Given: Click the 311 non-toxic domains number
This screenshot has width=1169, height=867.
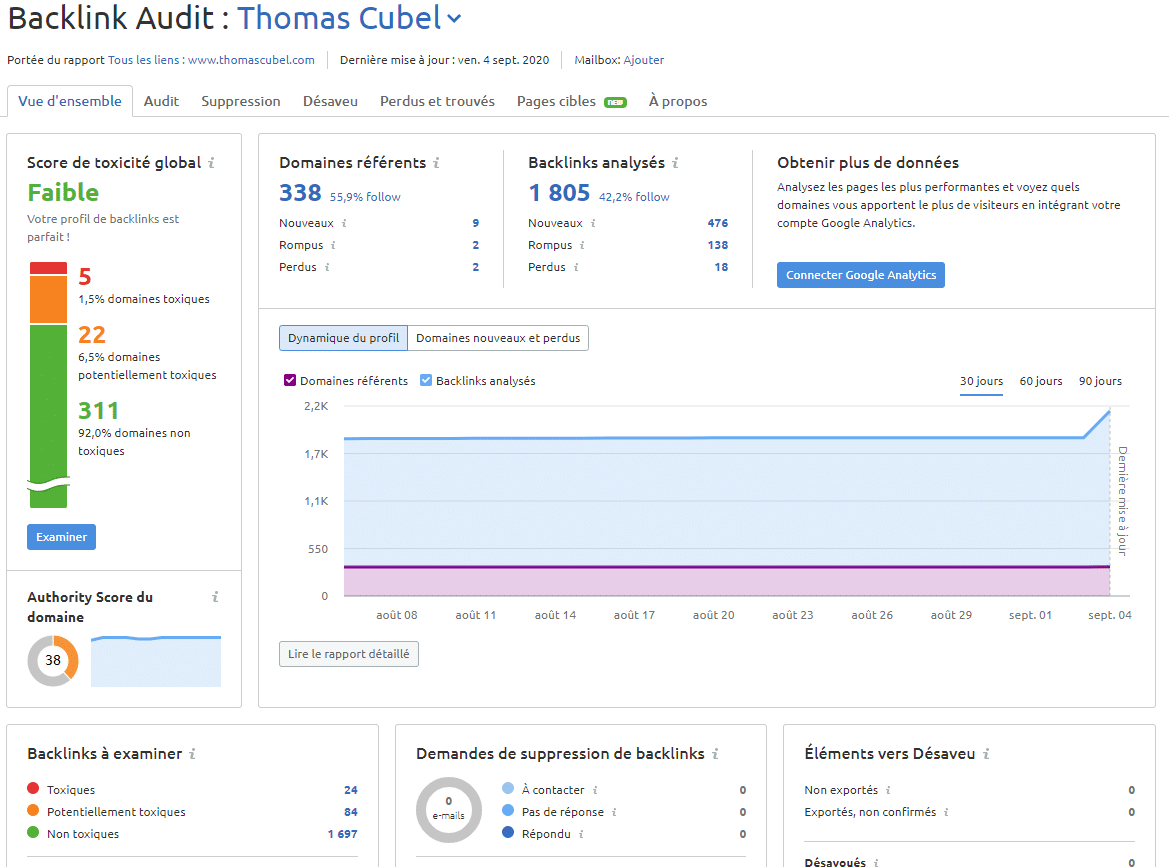Looking at the screenshot, I should coord(99,411).
